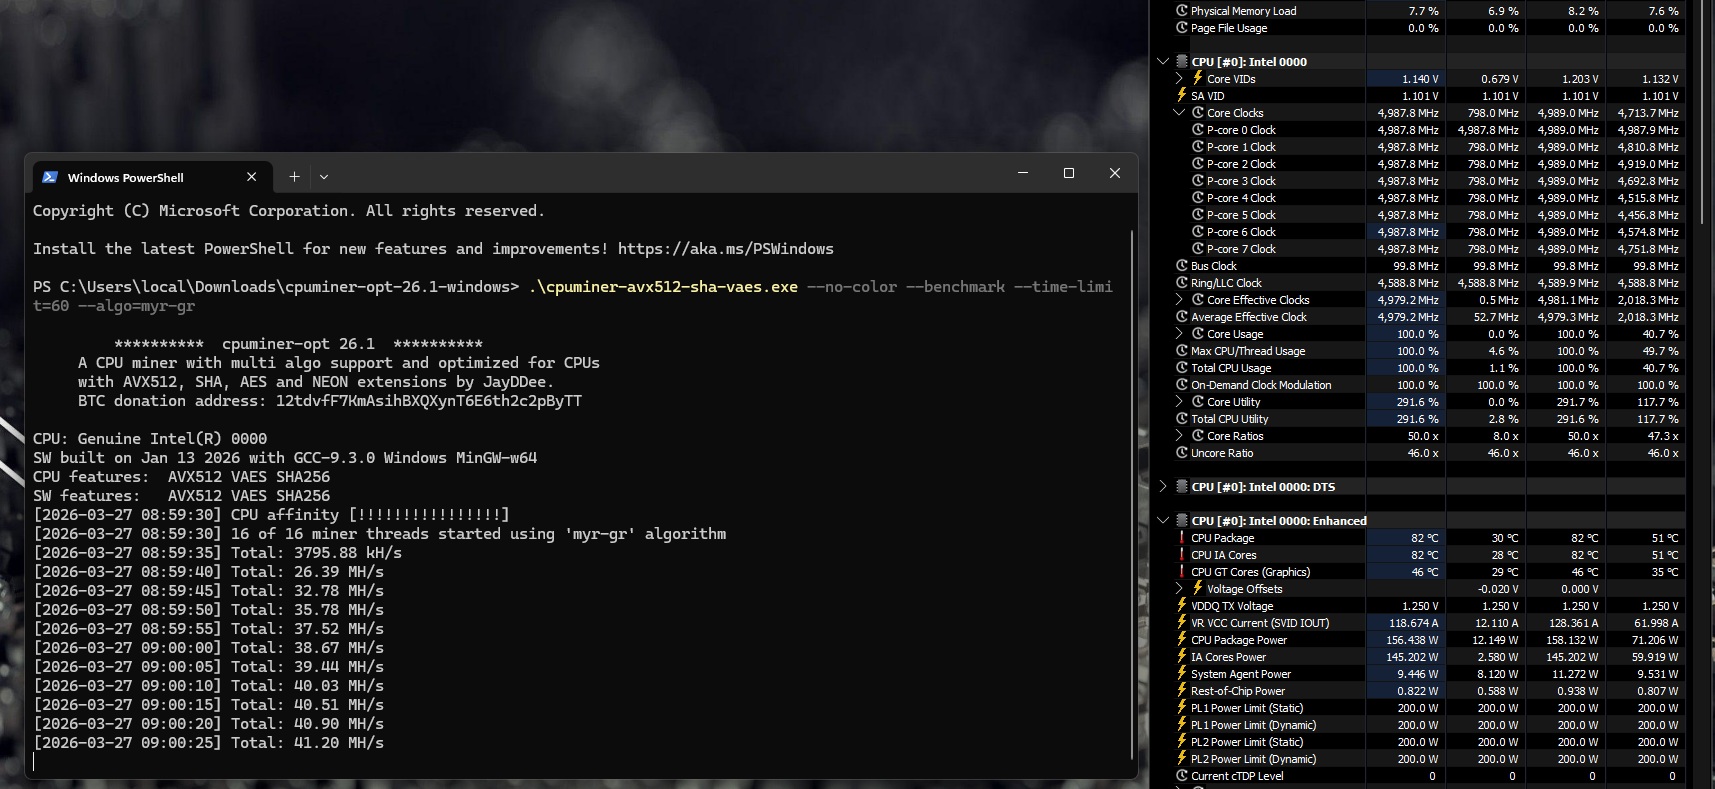This screenshot has width=1715, height=789.
Task: Click the icon beside Current cTDP Level
Action: click(1182, 776)
